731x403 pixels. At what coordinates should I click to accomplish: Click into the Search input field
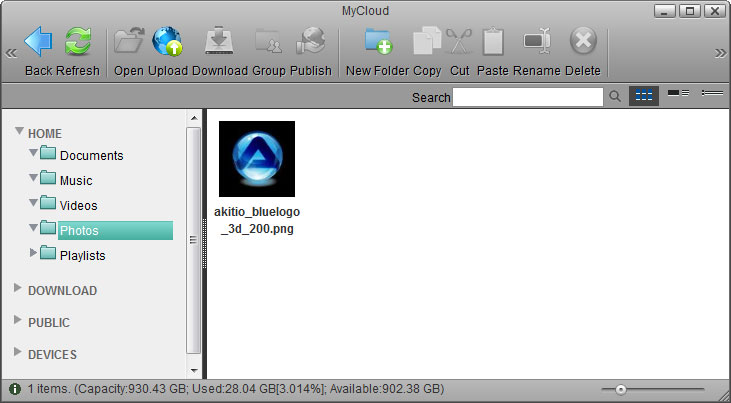tap(528, 97)
